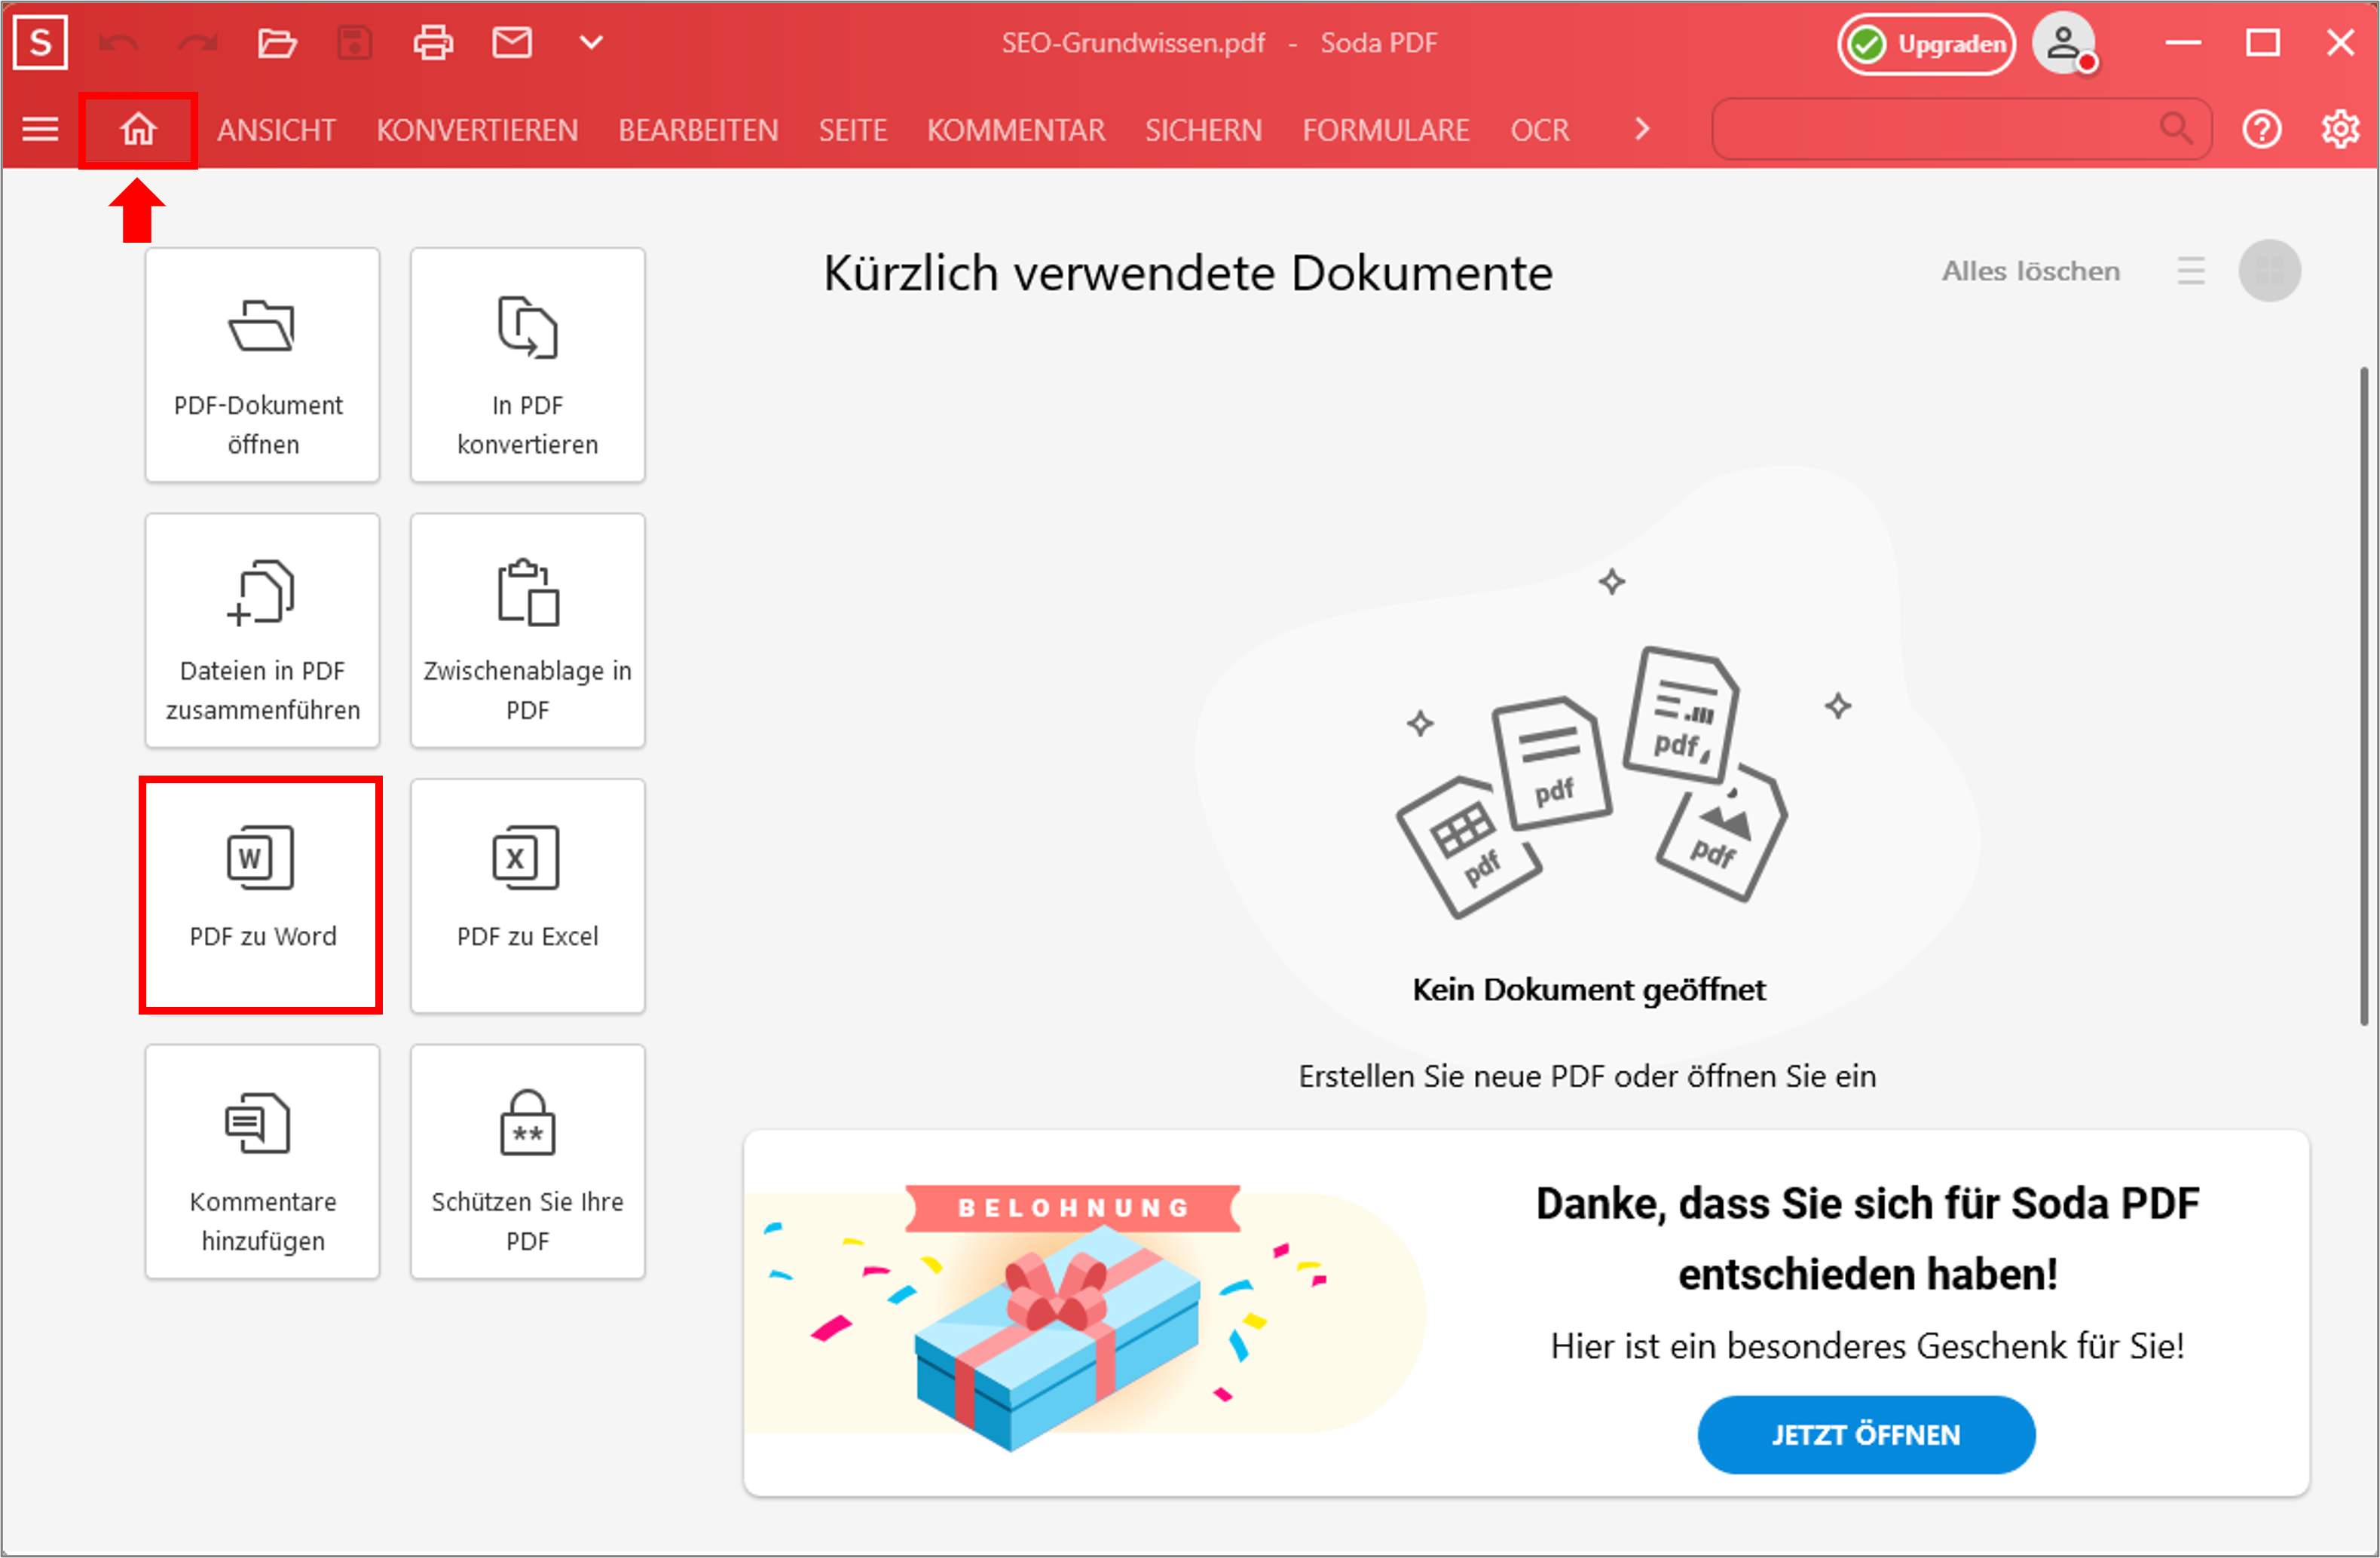Open help with the question mark icon
Image resolution: width=2380 pixels, height=1558 pixels.
coord(2261,129)
